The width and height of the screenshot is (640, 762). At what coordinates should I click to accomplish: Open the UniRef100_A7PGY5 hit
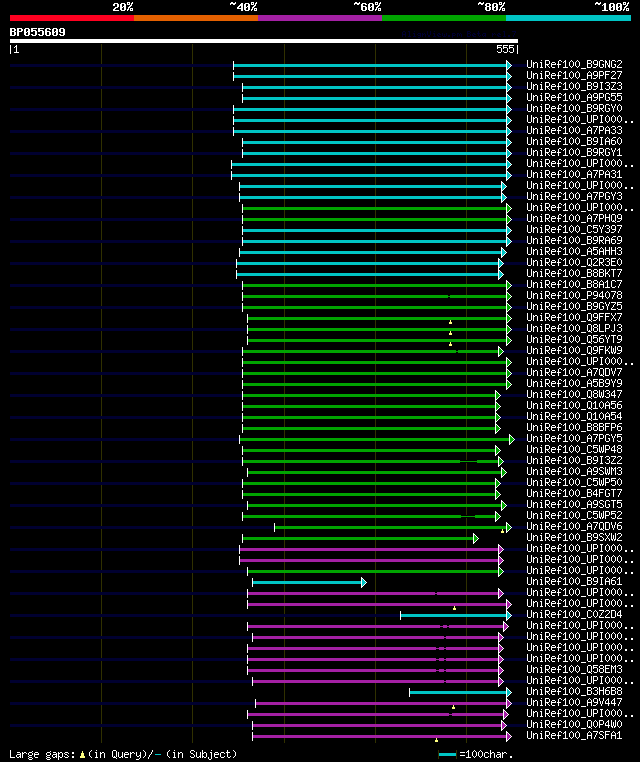coord(574,438)
